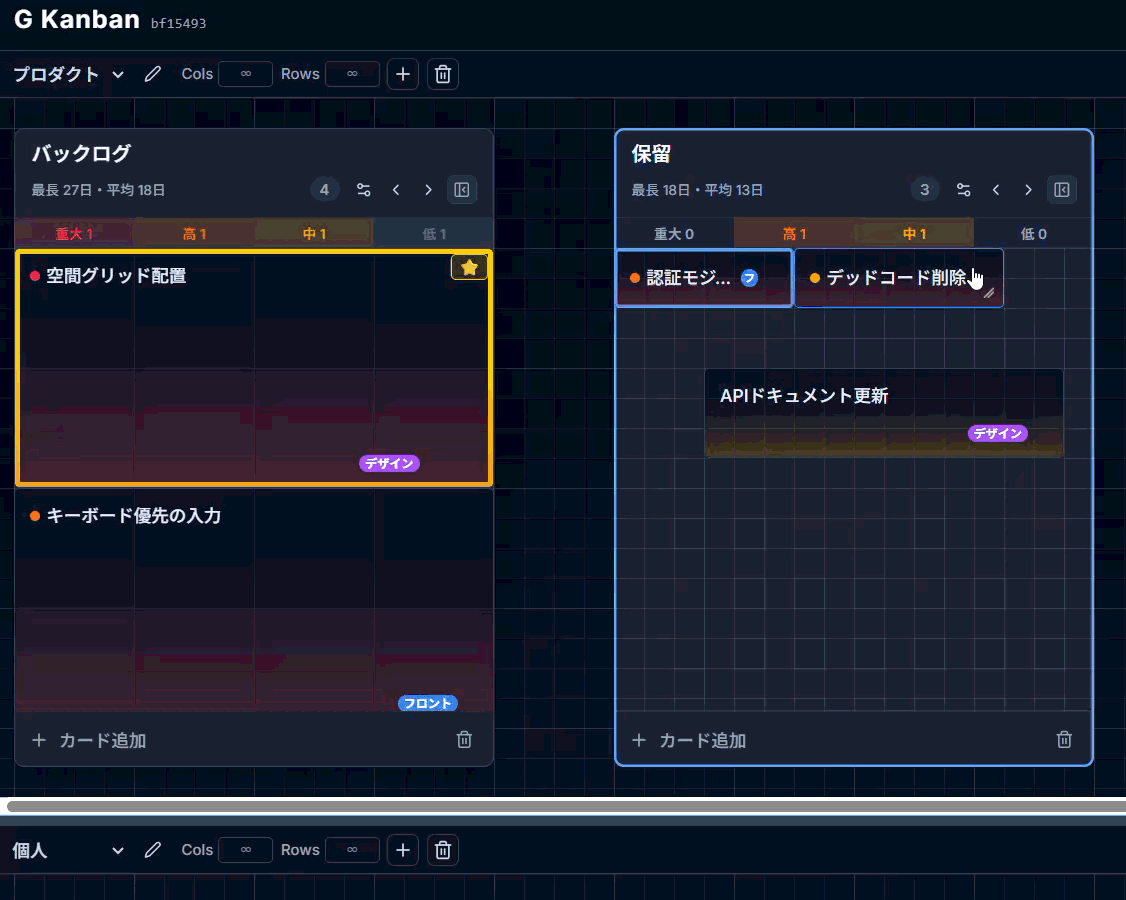Focus the Rows field in プロダクト toolbar
Screen dimensions: 1126x900
(x=352, y=74)
